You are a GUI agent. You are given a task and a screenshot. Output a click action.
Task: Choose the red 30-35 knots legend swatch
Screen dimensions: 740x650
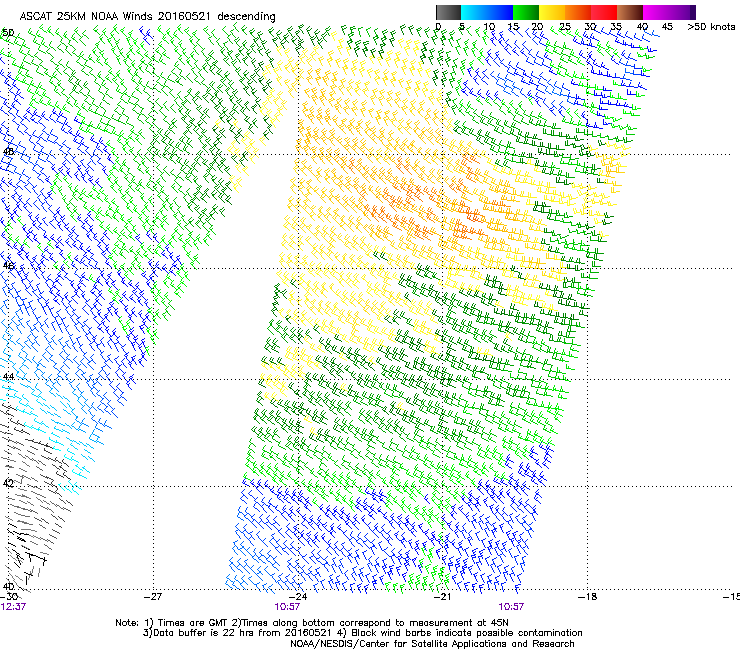[604, 12]
